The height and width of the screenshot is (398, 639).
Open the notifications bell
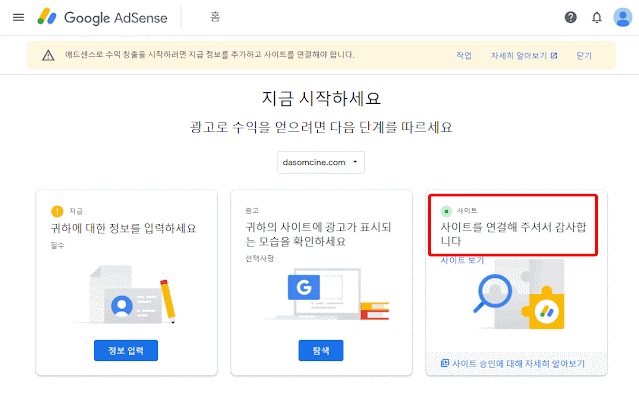click(x=597, y=17)
